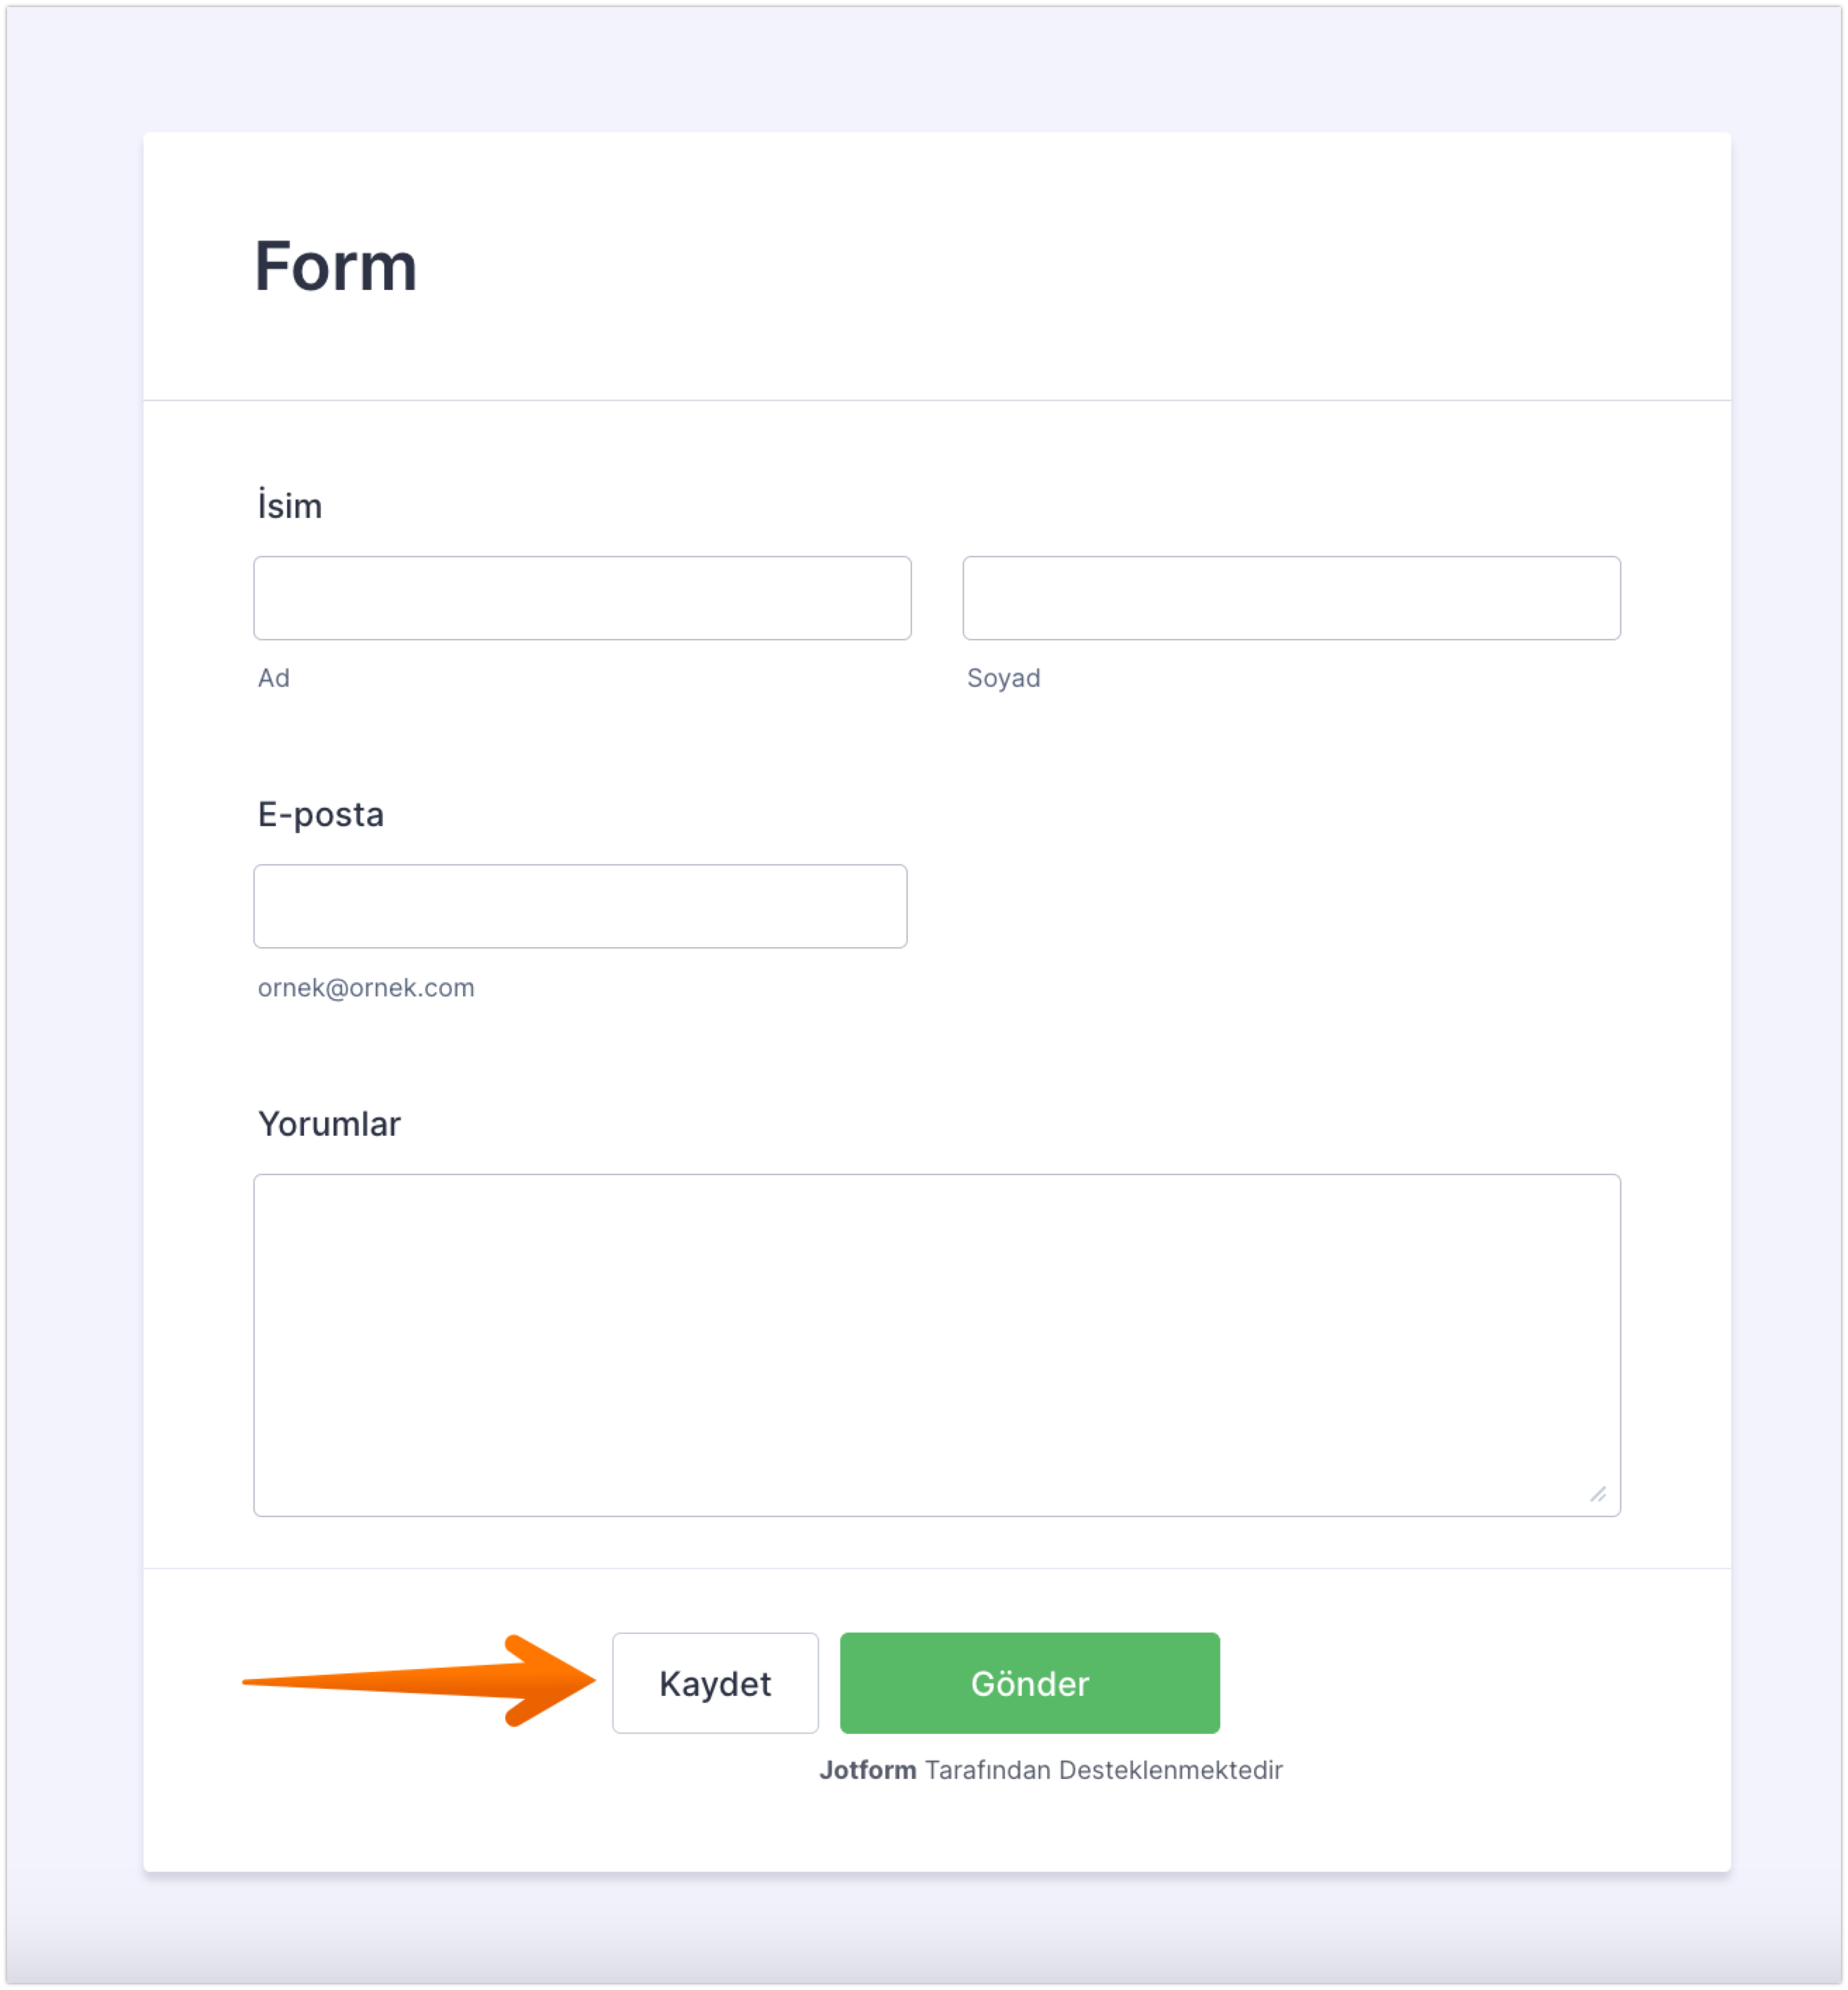The height and width of the screenshot is (1990, 1848).
Task: Click the Form title heading
Action: [335, 267]
